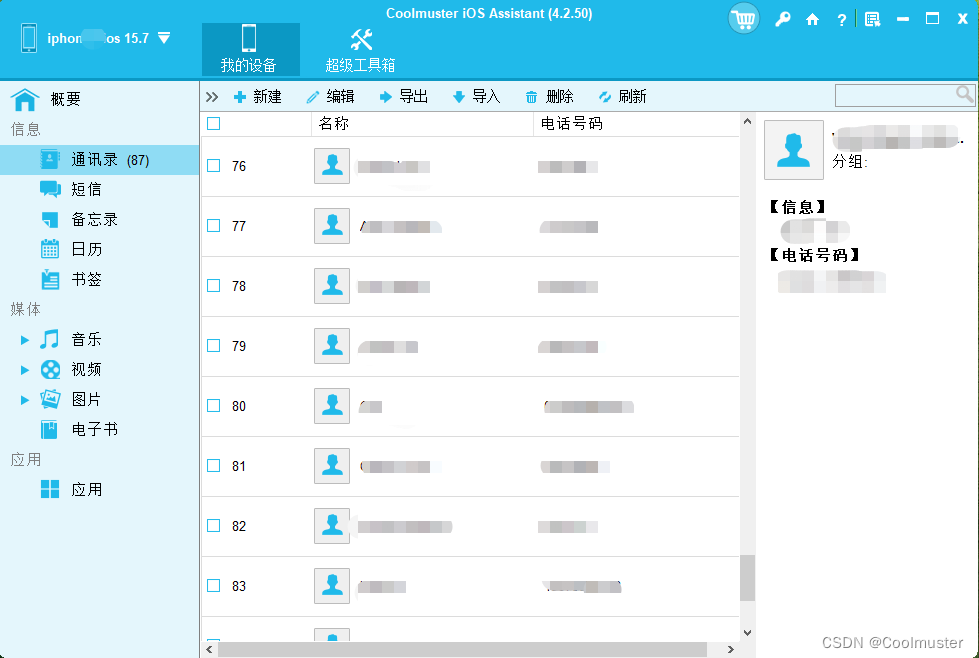
Task: Expand the 图片 tree arrow
Action: coord(24,400)
